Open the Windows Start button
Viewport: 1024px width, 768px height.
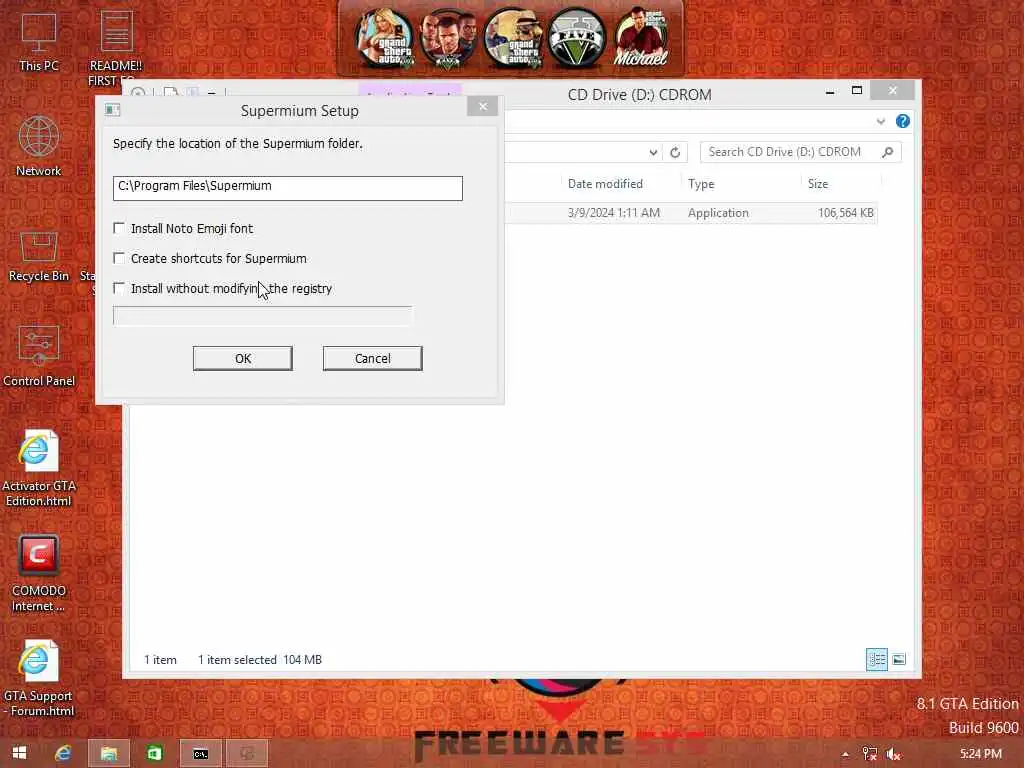tap(20, 753)
